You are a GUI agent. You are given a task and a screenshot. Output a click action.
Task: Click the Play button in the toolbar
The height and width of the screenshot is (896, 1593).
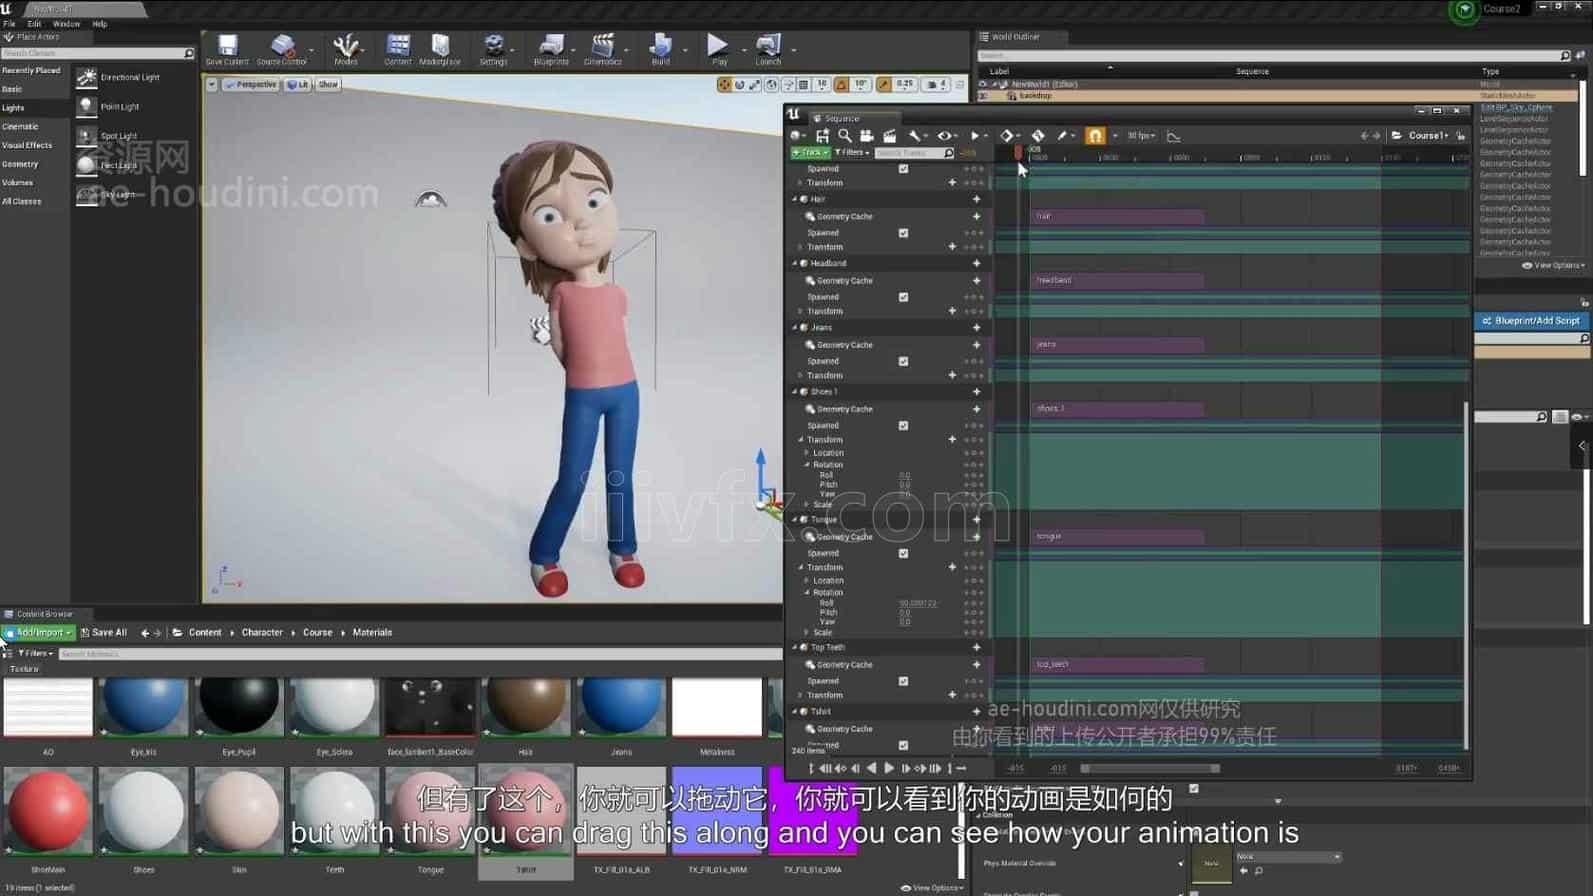pos(718,49)
